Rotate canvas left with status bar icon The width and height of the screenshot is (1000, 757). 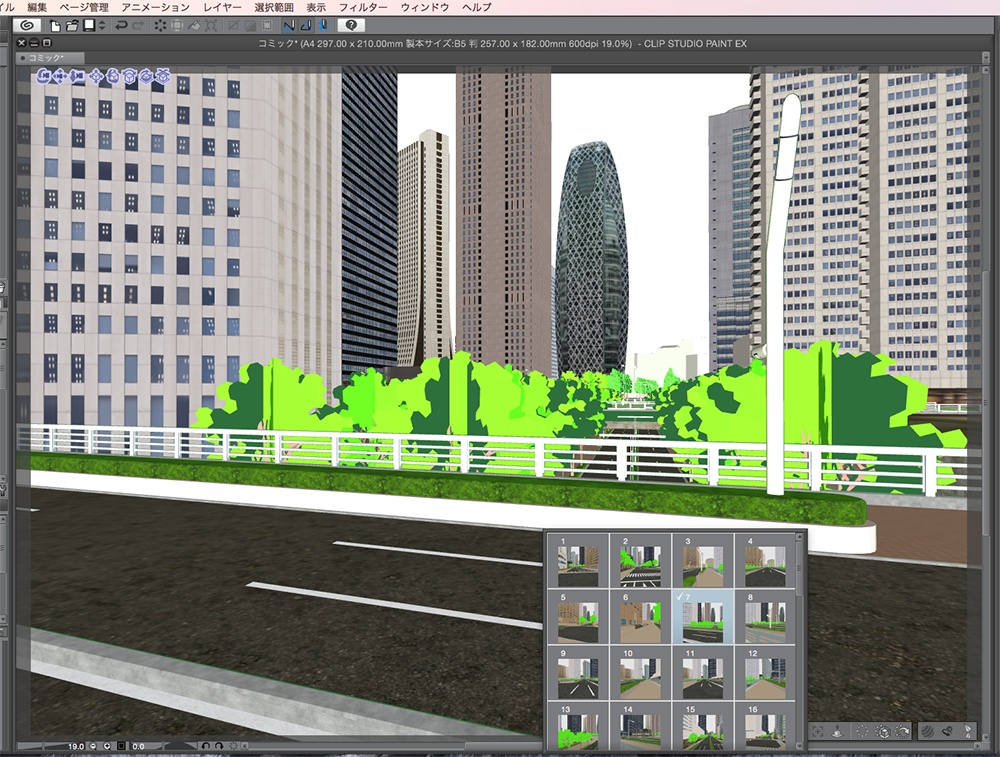(205, 746)
